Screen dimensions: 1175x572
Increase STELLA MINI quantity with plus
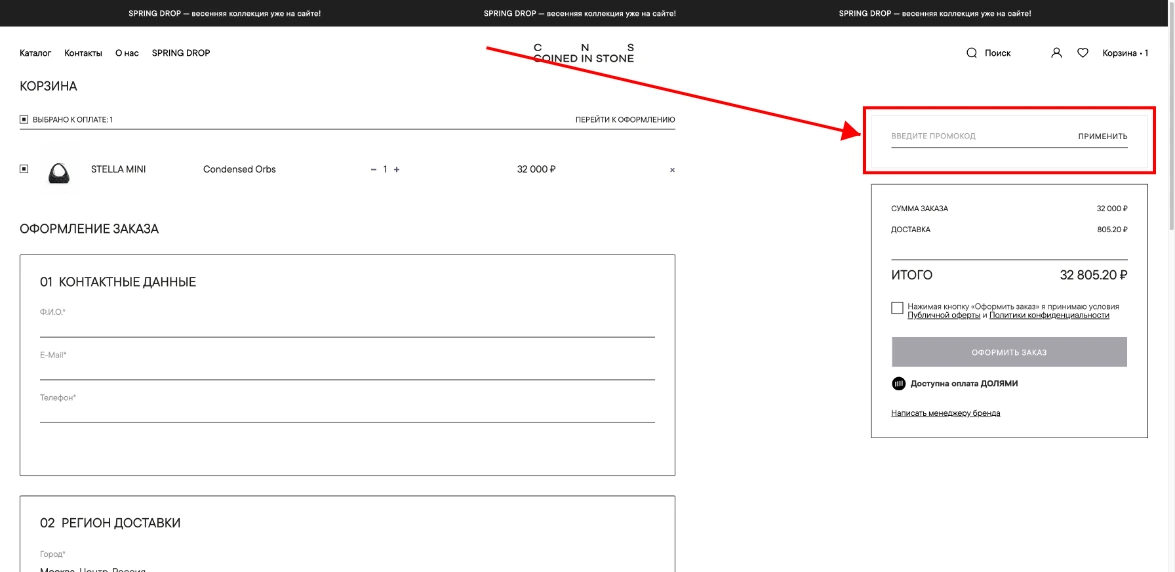(x=396, y=169)
